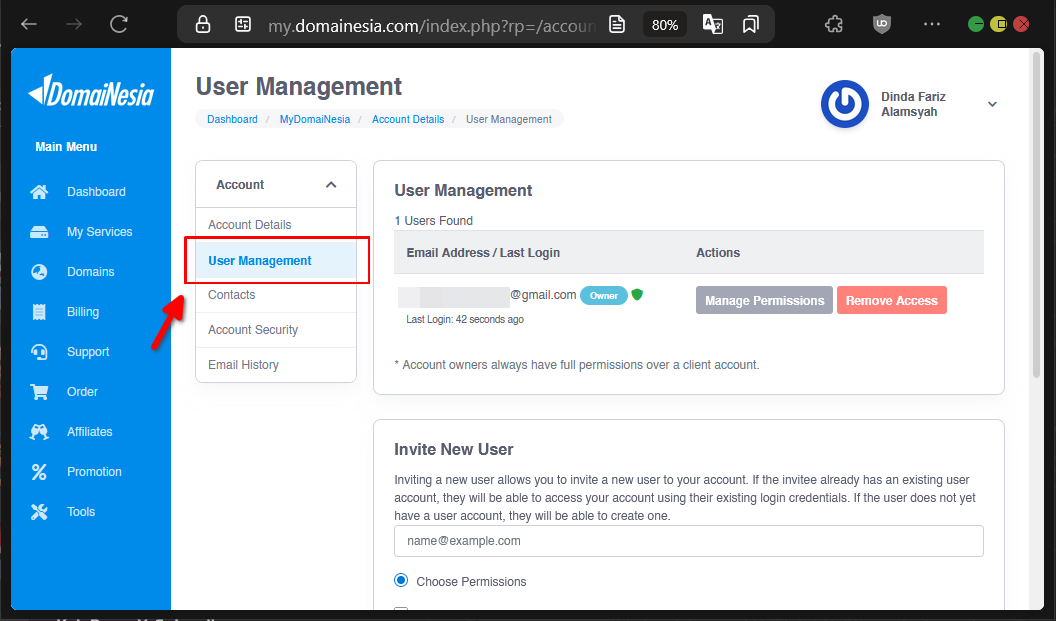
Task: Reload the page with refresh icon
Action: click(119, 25)
